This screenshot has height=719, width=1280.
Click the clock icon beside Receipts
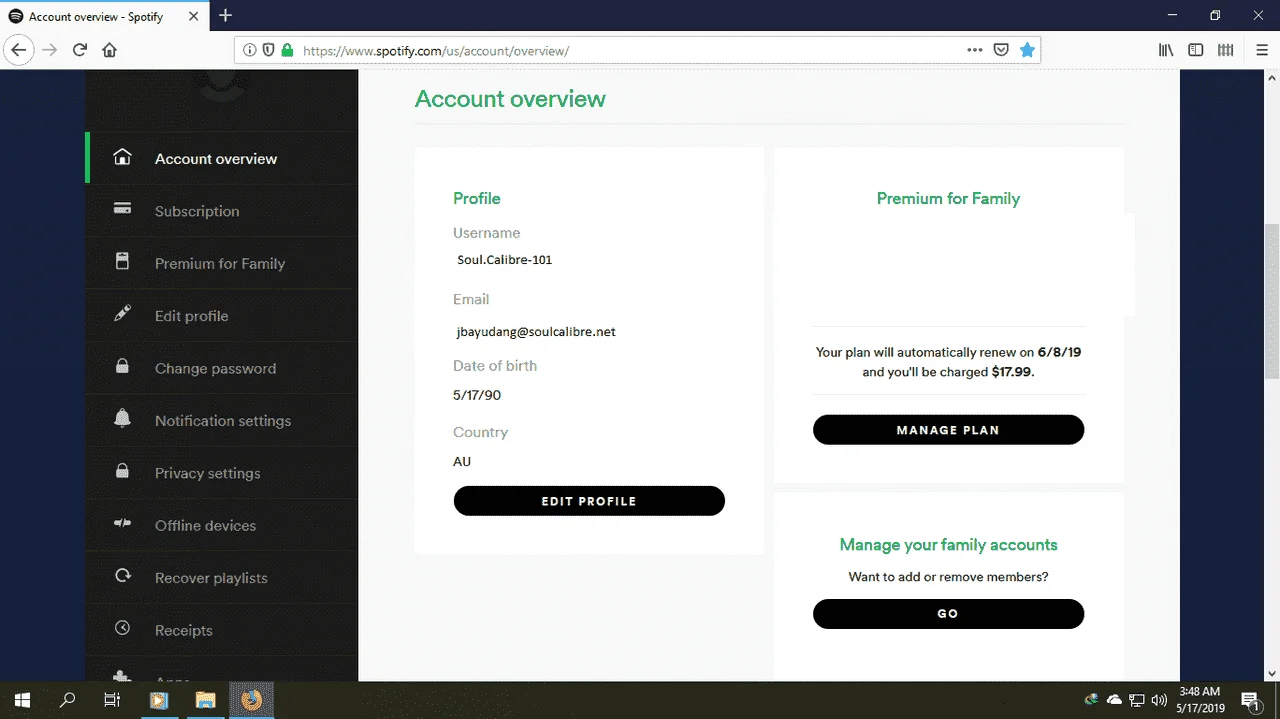coord(122,628)
